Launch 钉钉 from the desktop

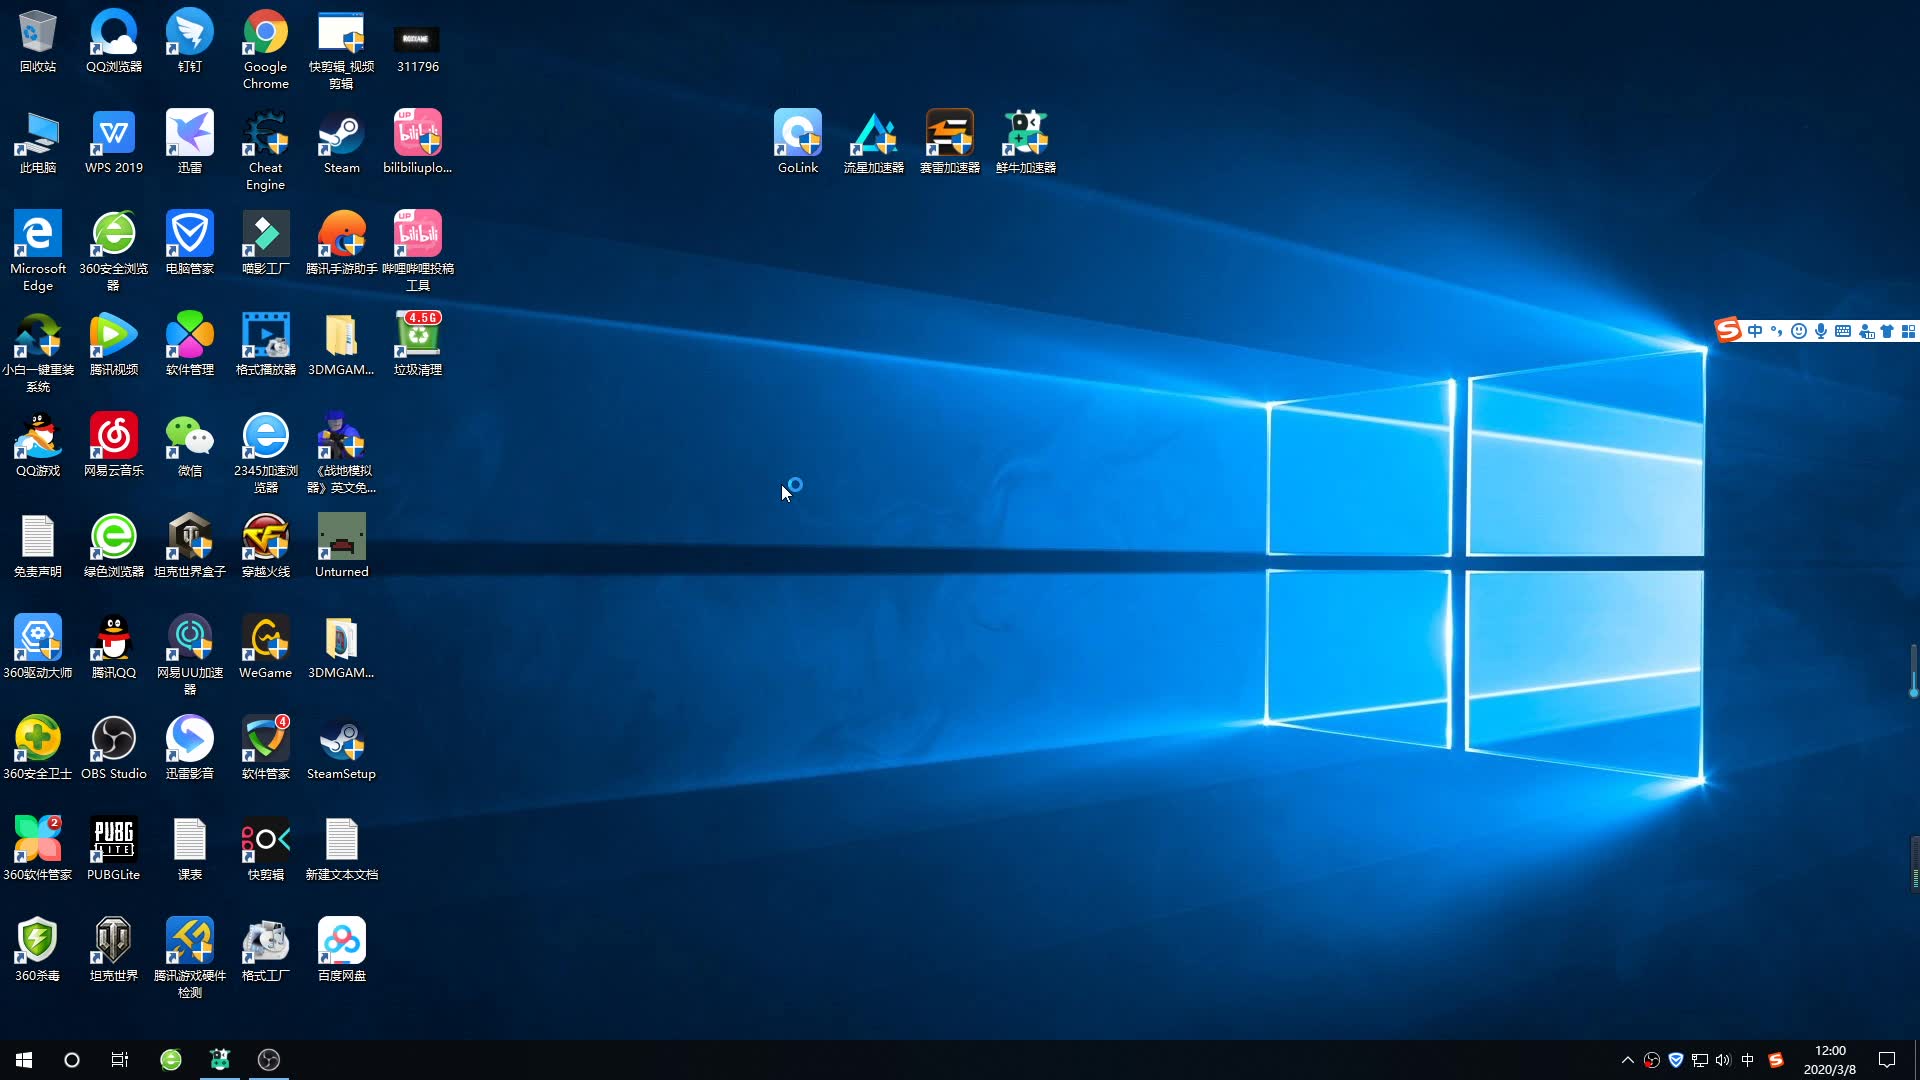pyautogui.click(x=190, y=42)
